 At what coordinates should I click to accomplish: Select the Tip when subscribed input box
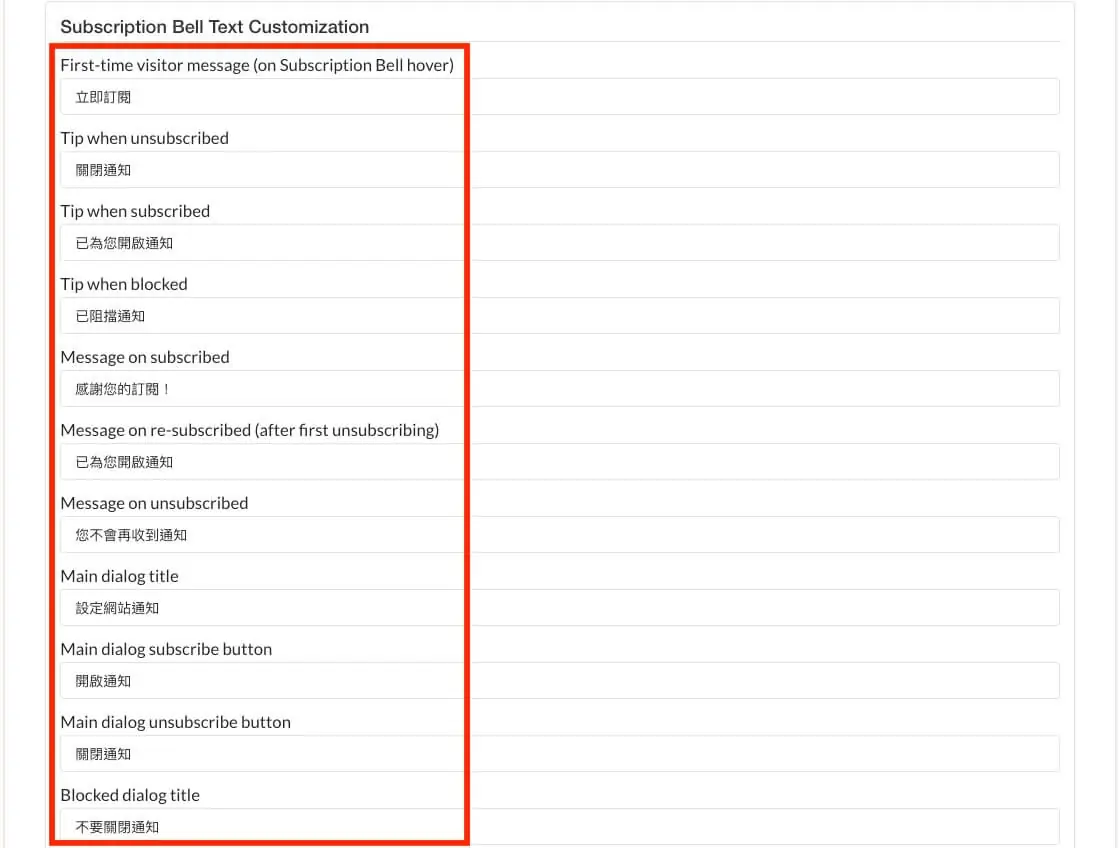tap(560, 243)
